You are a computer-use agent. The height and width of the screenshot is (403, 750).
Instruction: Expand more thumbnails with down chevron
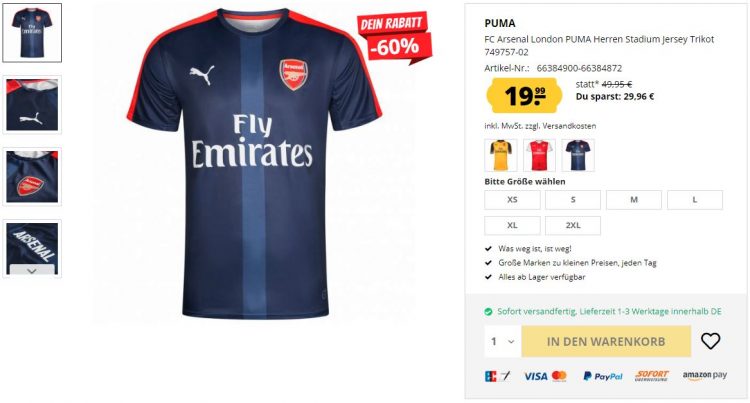[x=32, y=271]
